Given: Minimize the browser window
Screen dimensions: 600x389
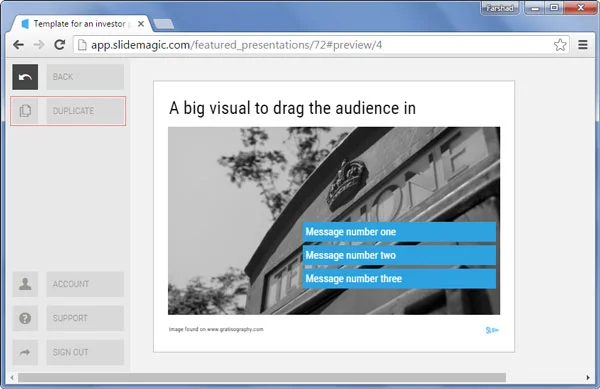Looking at the screenshot, I should pyautogui.click(x=535, y=8).
